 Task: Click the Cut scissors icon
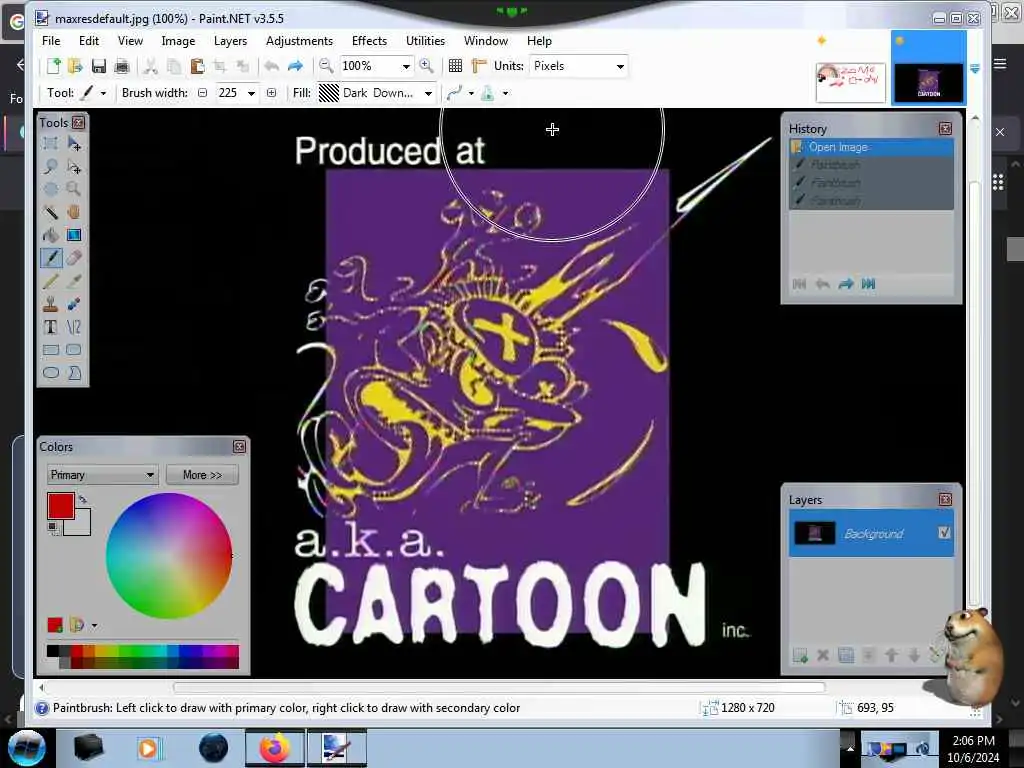151,66
